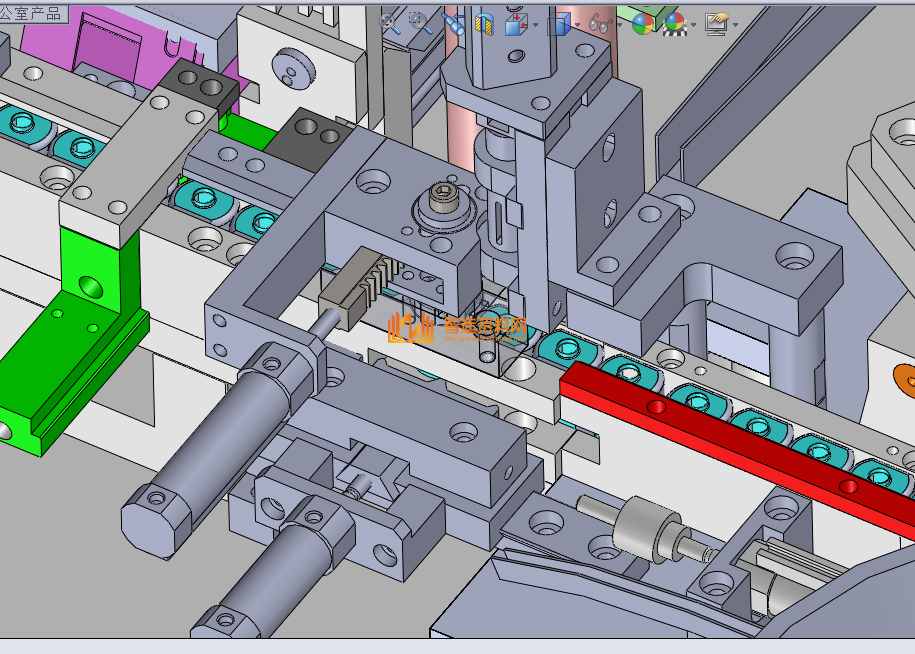Image resolution: width=915 pixels, height=654 pixels.
Task: Select the Zoom to Area tool
Action: pos(420,22)
